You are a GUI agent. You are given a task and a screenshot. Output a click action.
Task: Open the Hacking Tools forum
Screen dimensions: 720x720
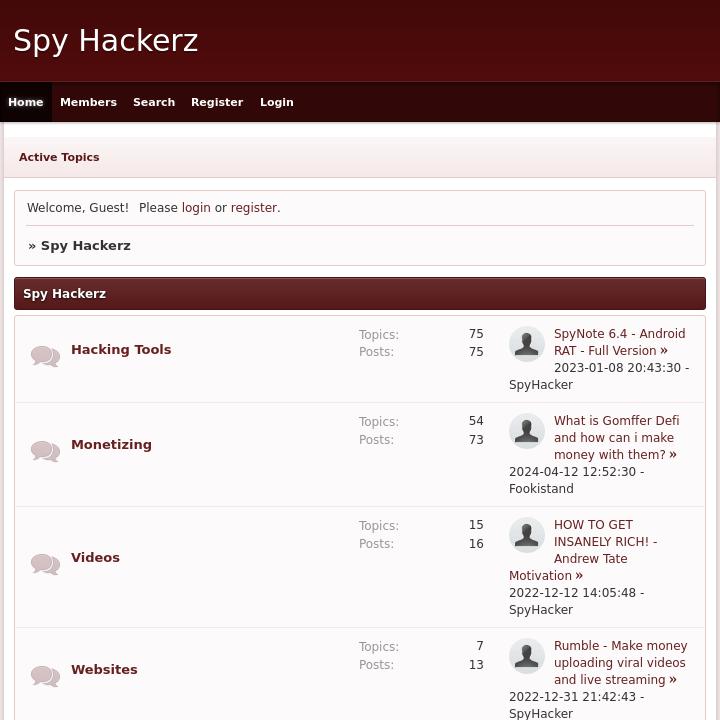point(121,349)
